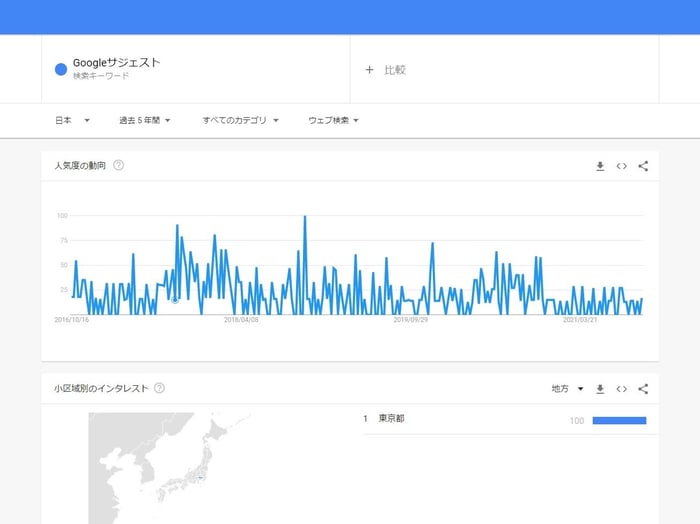
Task: Open embed code for 人気度の動向 chart
Action: [621, 166]
